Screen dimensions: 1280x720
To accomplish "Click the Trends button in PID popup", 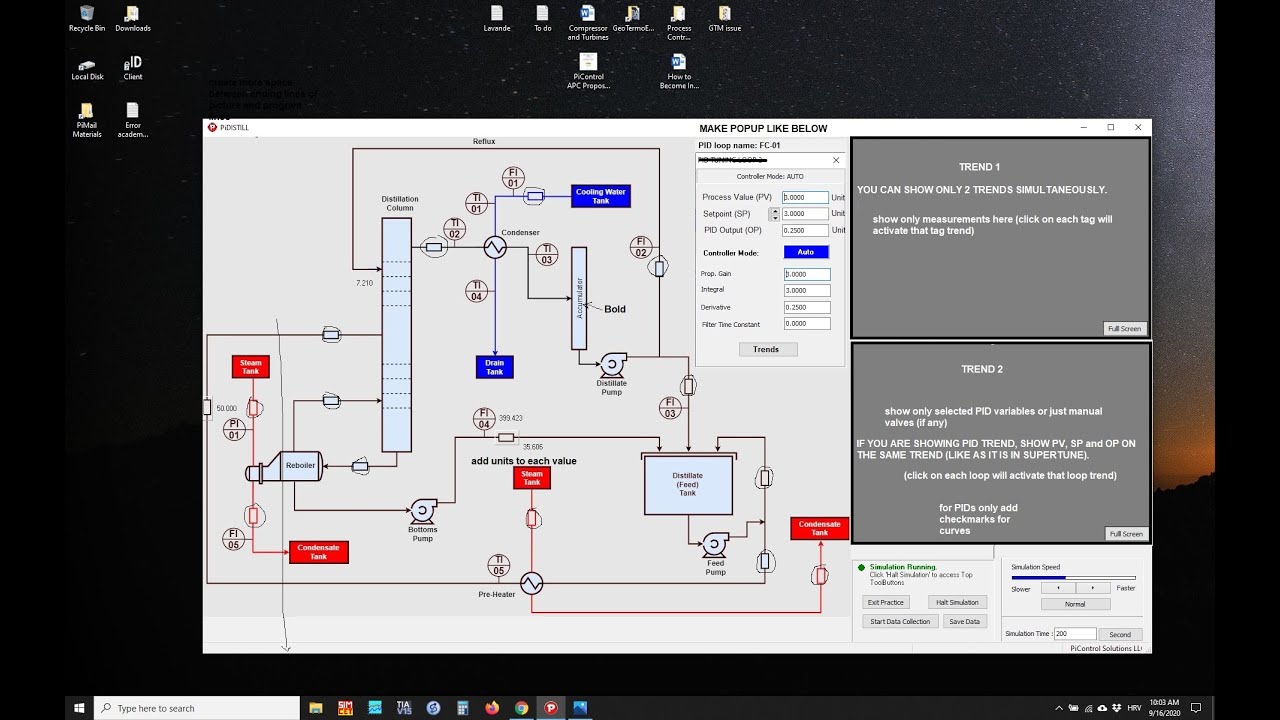I will (x=766, y=349).
